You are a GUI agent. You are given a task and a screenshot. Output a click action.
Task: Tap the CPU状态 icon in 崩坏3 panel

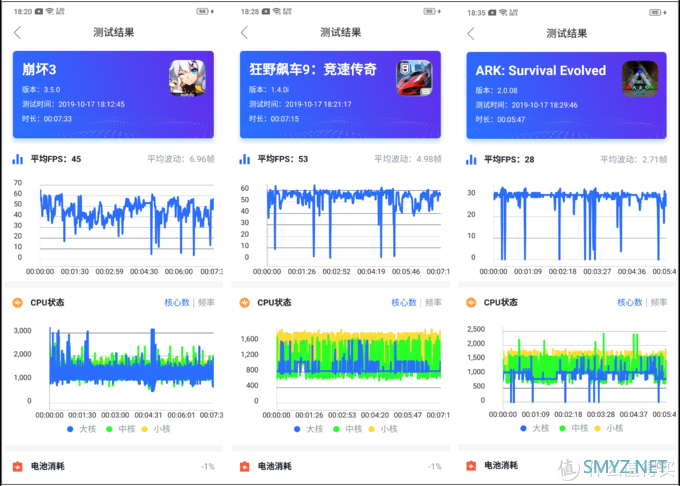[18, 302]
